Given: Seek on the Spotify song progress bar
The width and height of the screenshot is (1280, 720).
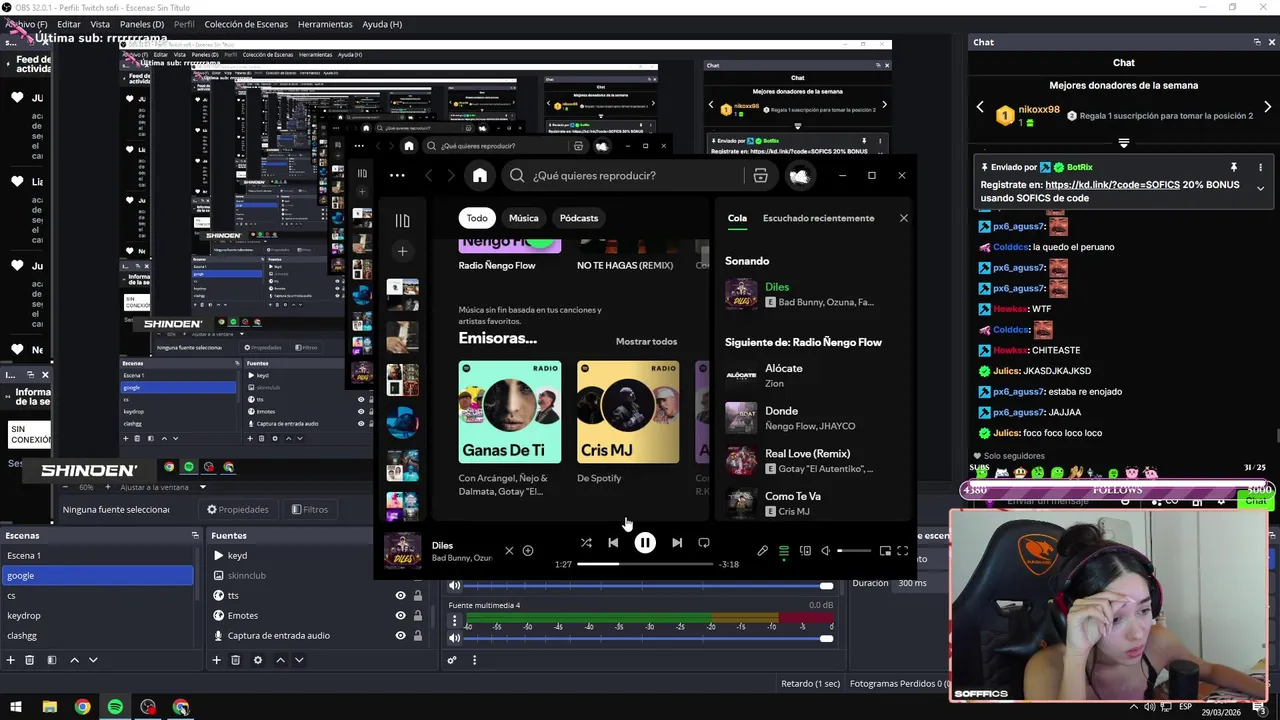Looking at the screenshot, I should coord(646,565).
